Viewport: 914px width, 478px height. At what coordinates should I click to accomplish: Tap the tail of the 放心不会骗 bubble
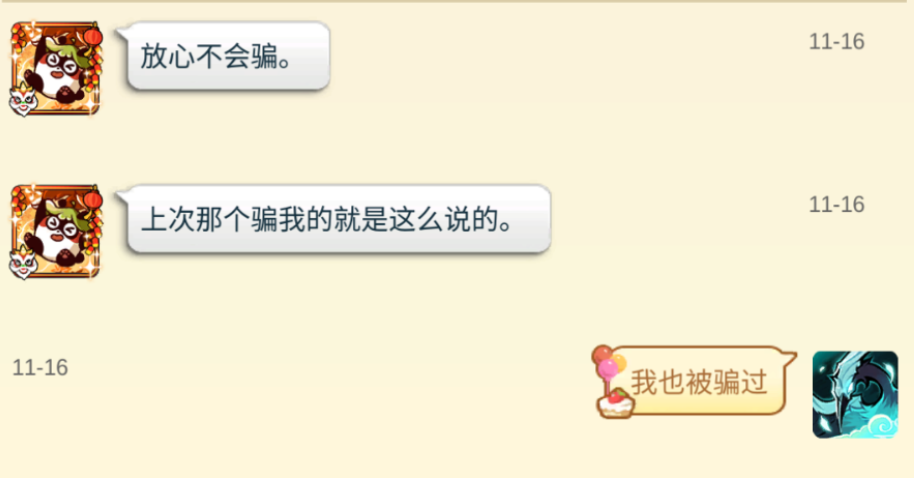click(122, 34)
